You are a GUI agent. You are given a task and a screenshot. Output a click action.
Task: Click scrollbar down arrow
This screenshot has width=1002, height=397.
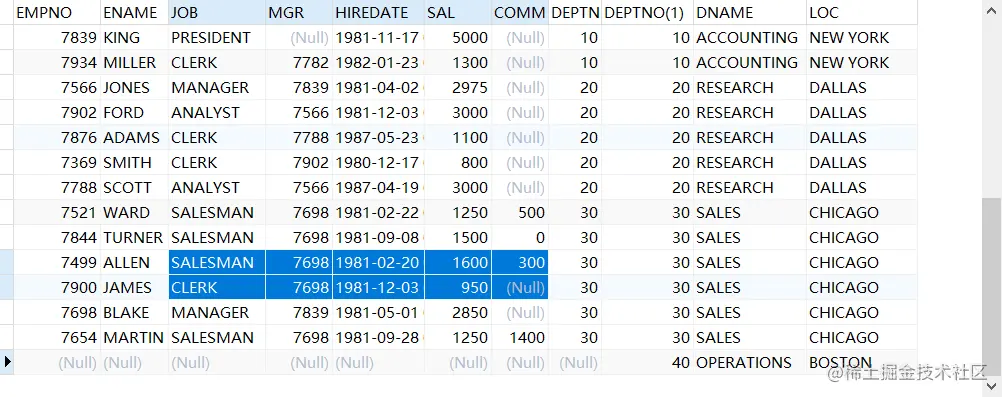(992, 386)
